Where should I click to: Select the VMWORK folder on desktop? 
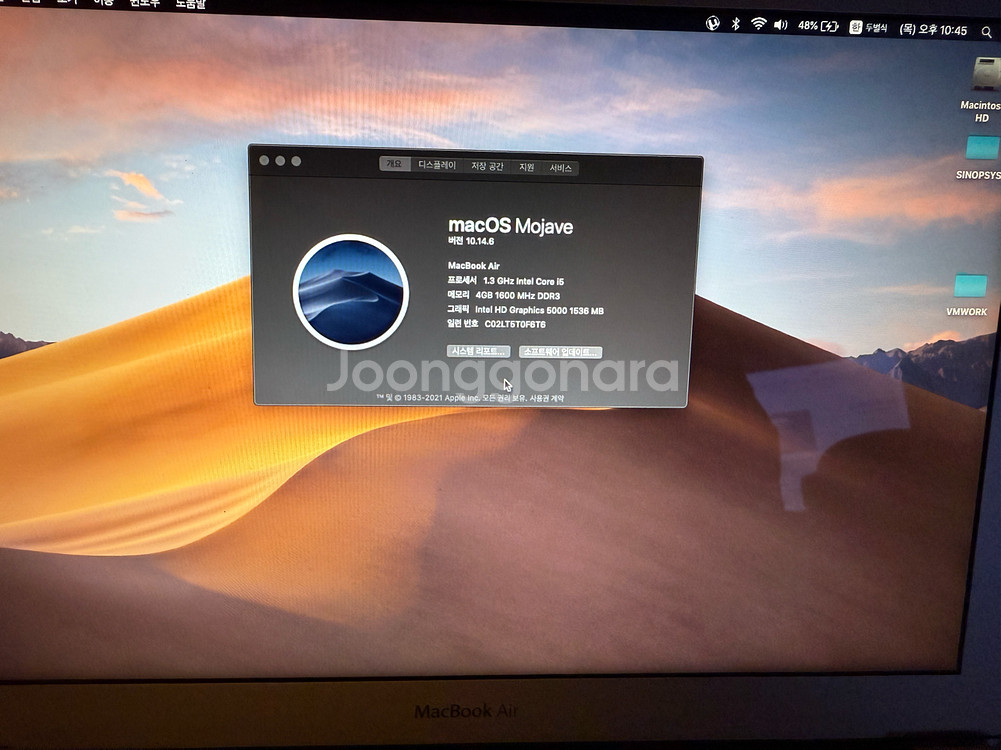pyautogui.click(x=969, y=286)
